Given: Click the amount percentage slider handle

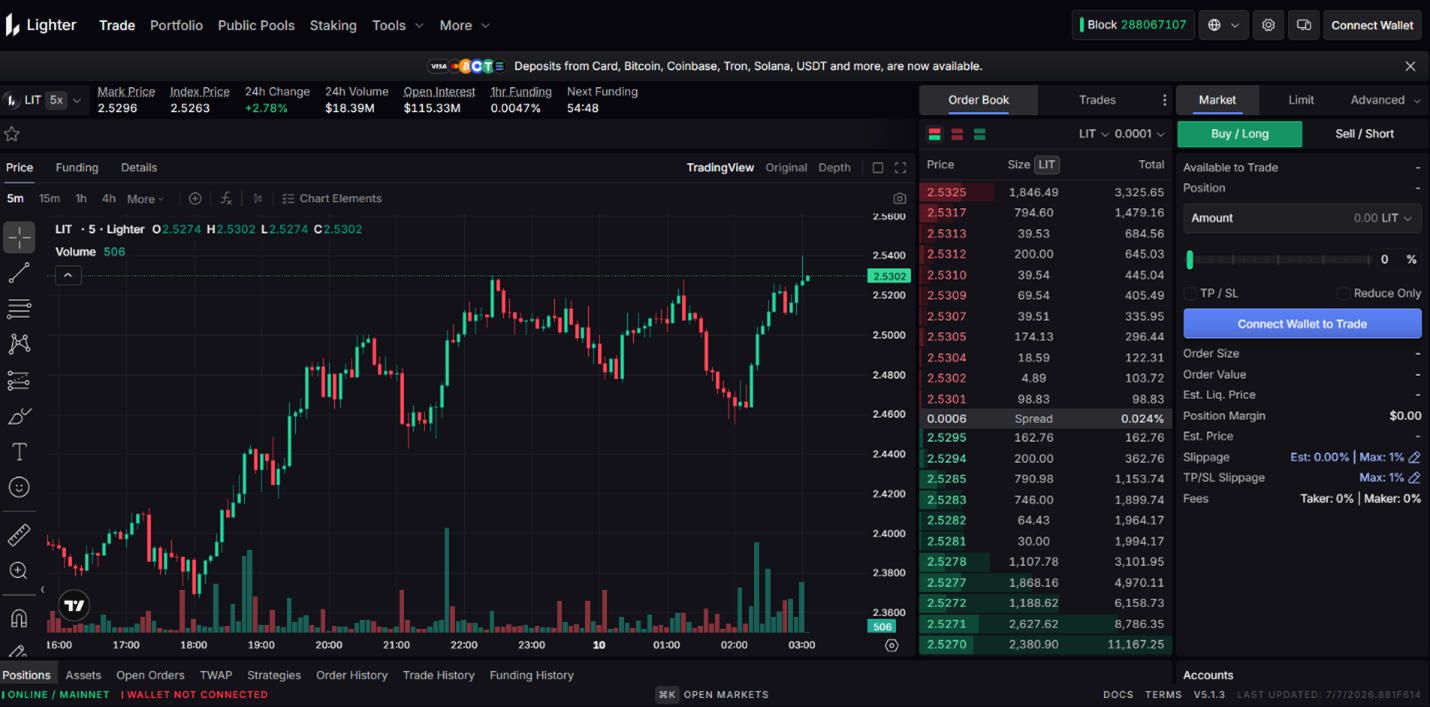Looking at the screenshot, I should click(1190, 260).
